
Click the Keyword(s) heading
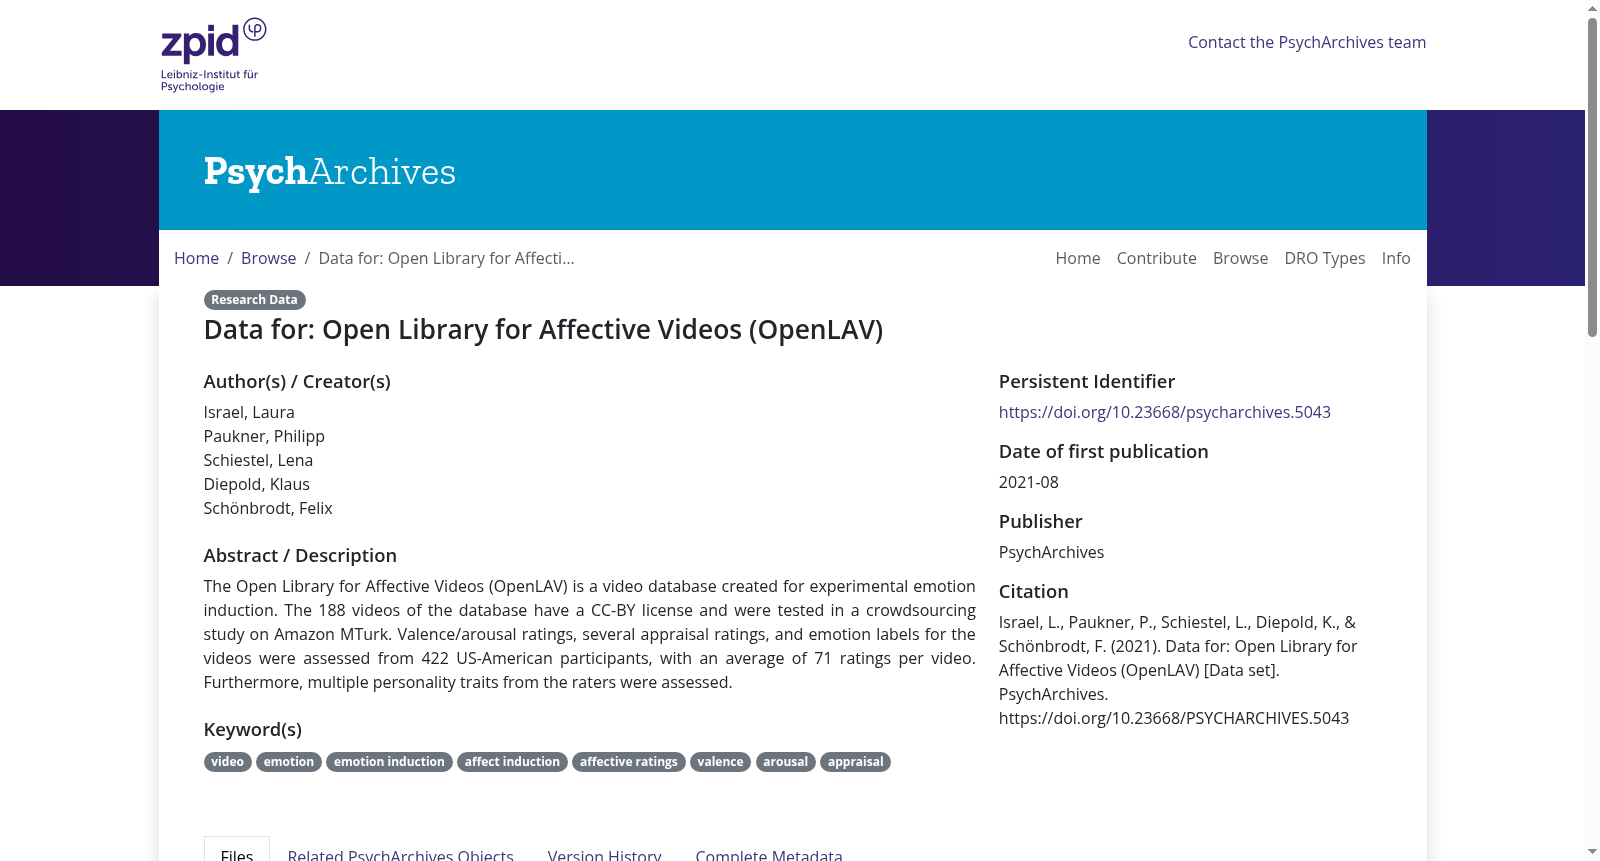coord(253,729)
